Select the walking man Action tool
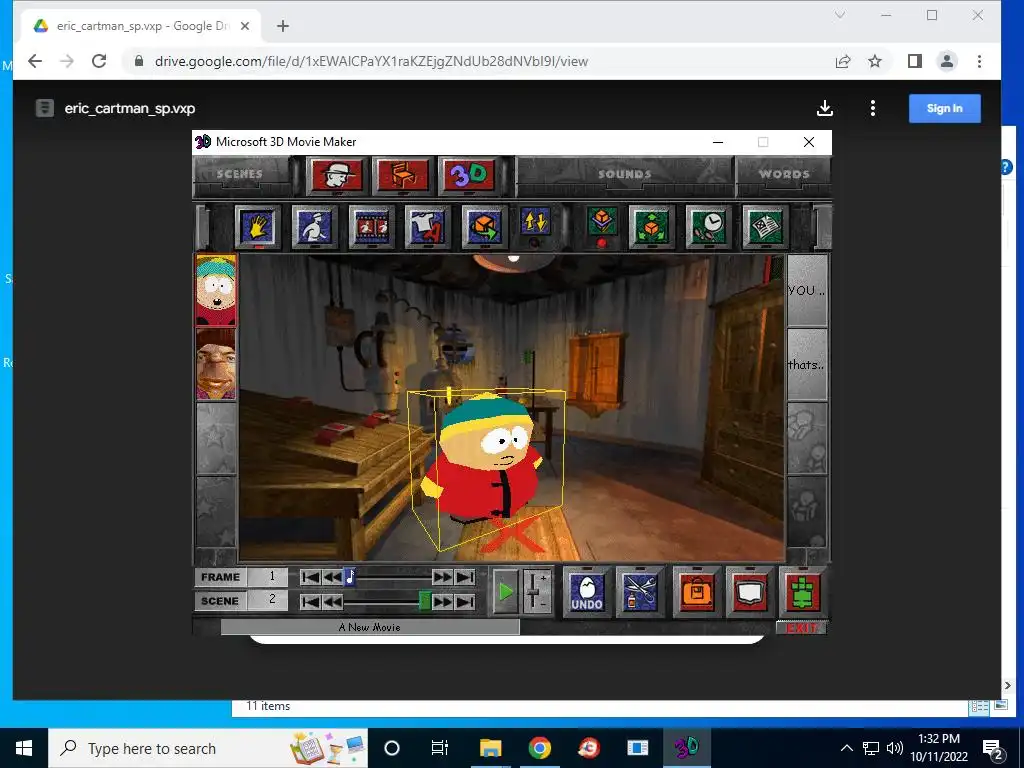The image size is (1024, 768). 315,227
